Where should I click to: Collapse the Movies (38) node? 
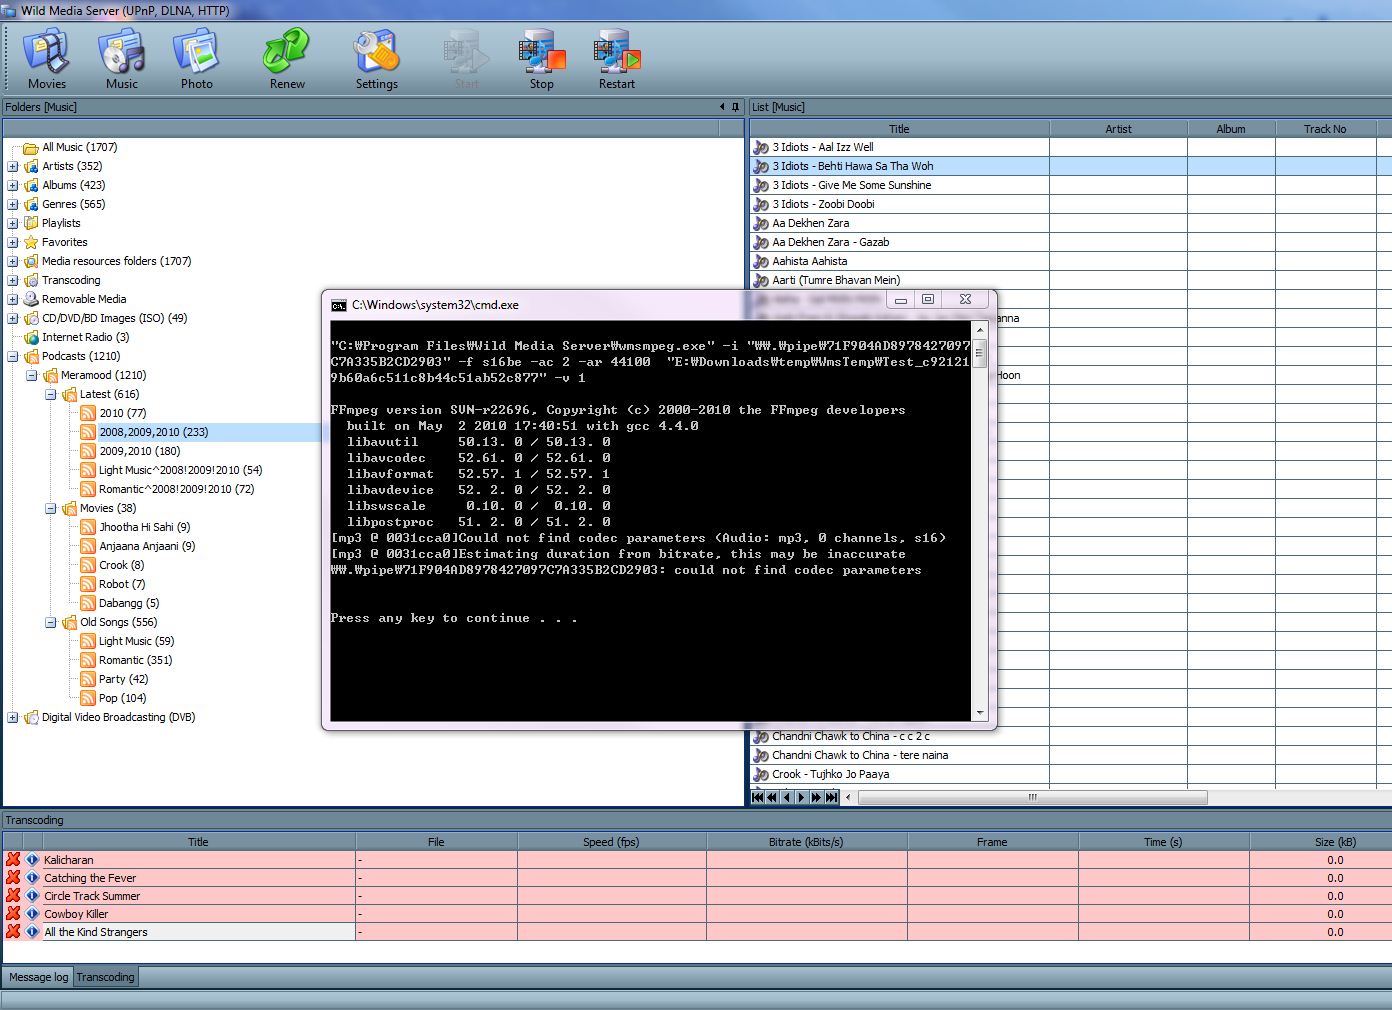tap(51, 508)
